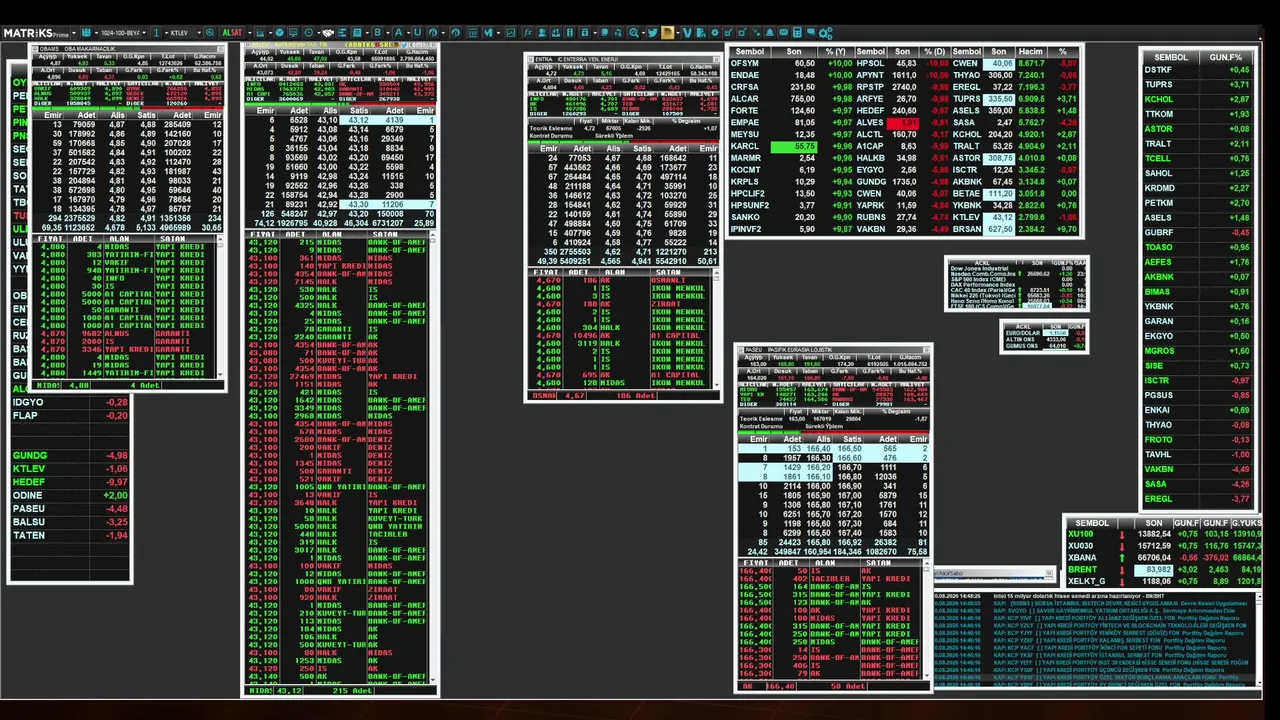Click the OBAMS depth window title bar
Screen dimensions: 1280x720
127,48
